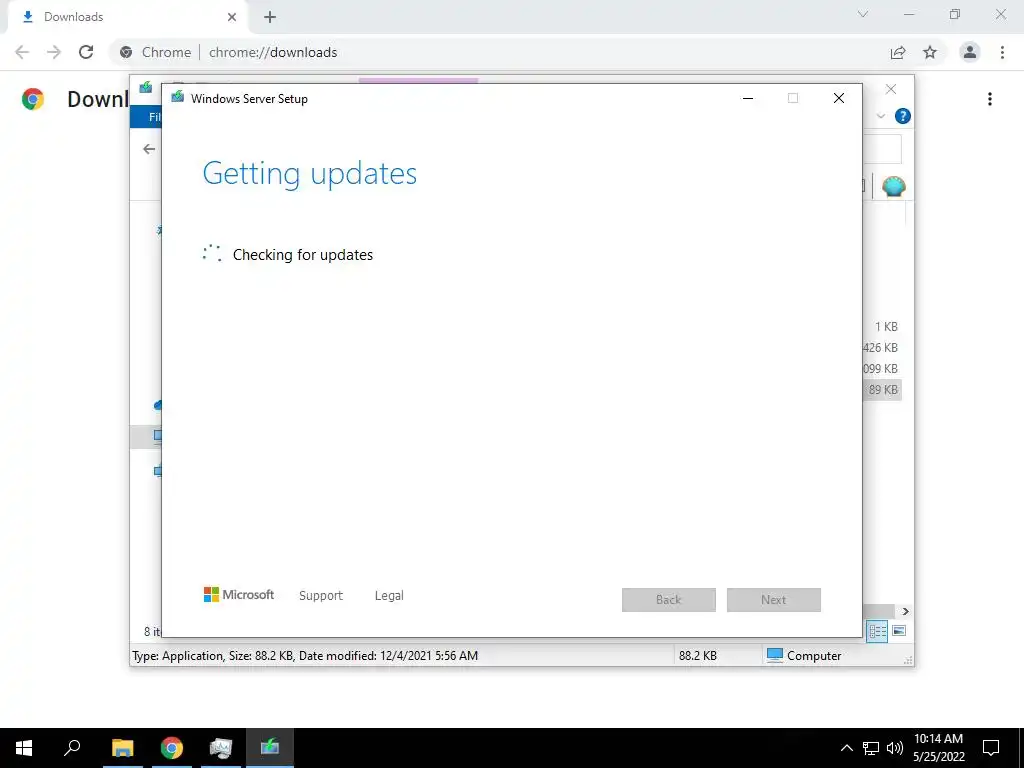The image size is (1024, 768).
Task: Open the Windows Start menu
Action: tap(24, 748)
